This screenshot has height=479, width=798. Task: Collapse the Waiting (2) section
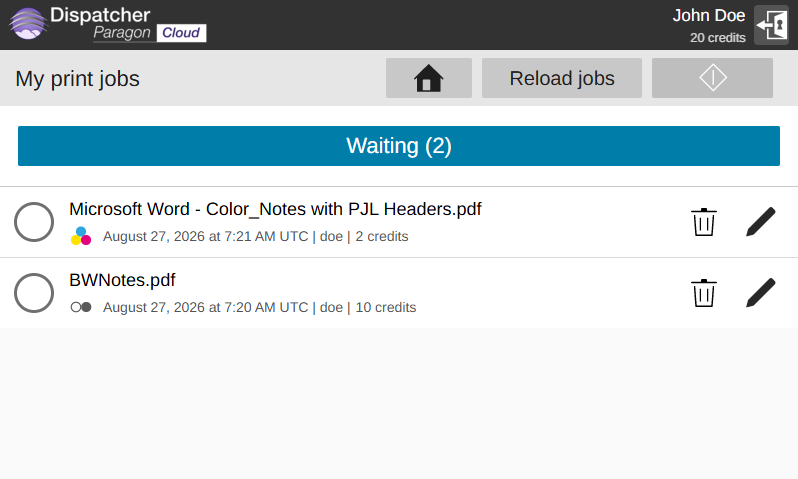coord(398,146)
